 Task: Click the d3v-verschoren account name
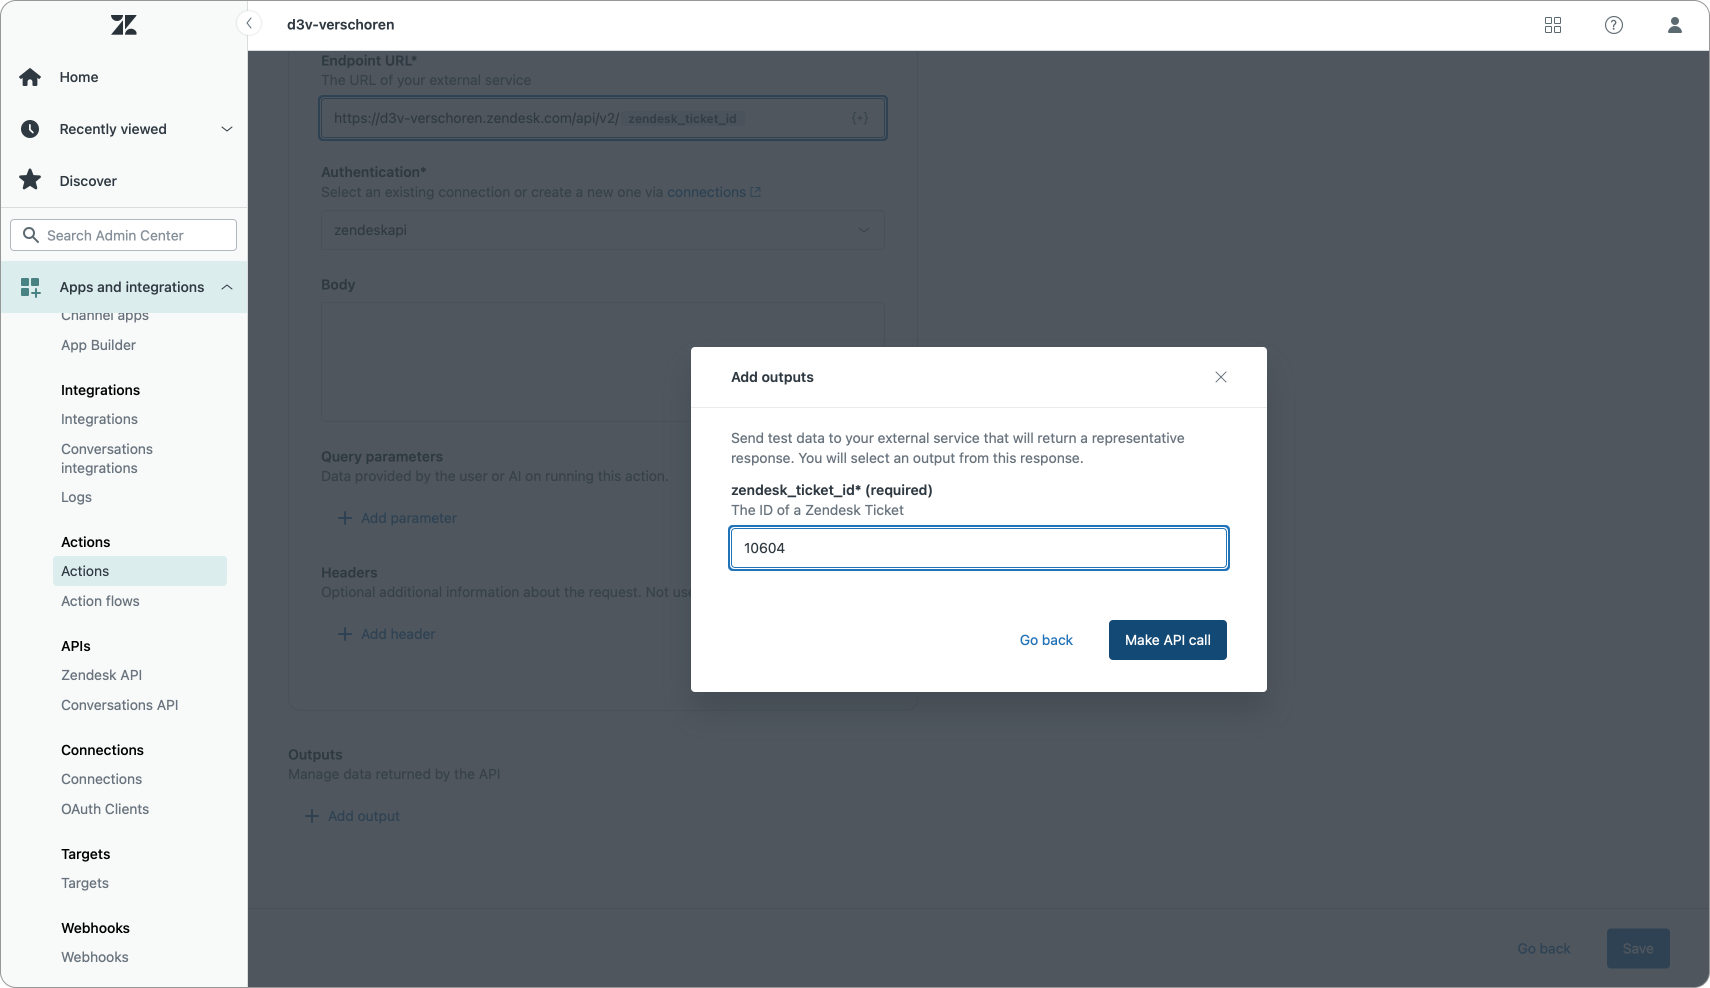[x=340, y=25]
